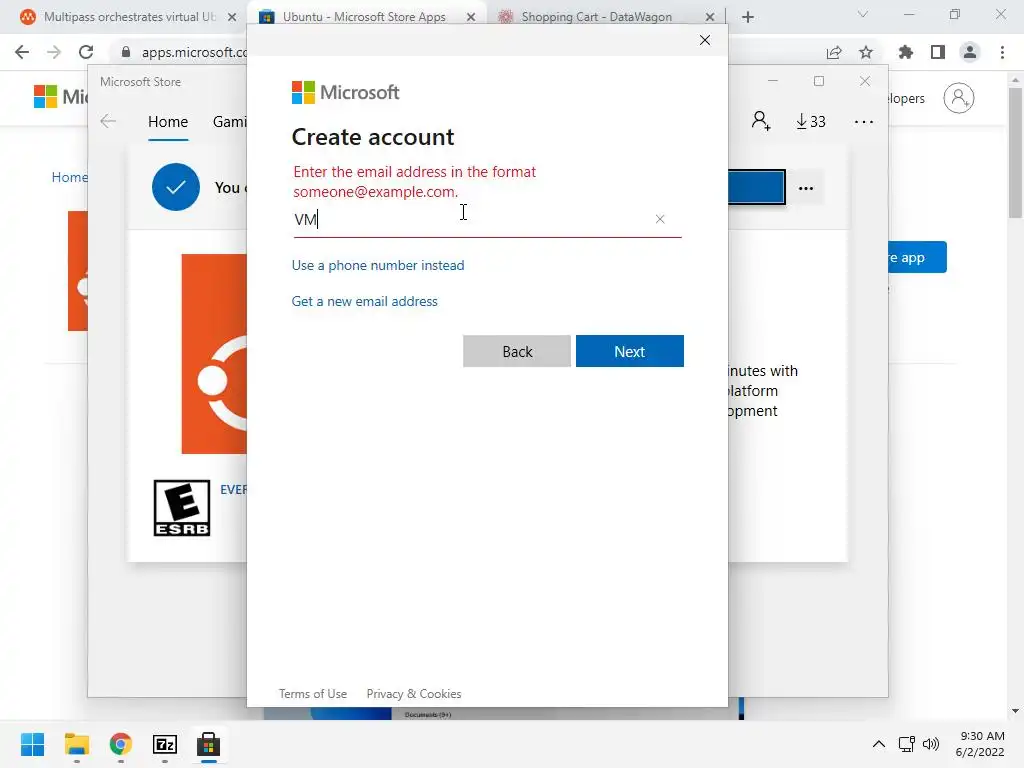Close the Shopping Cart - DataWagon tab
This screenshot has height=768, width=1024.
click(710, 17)
